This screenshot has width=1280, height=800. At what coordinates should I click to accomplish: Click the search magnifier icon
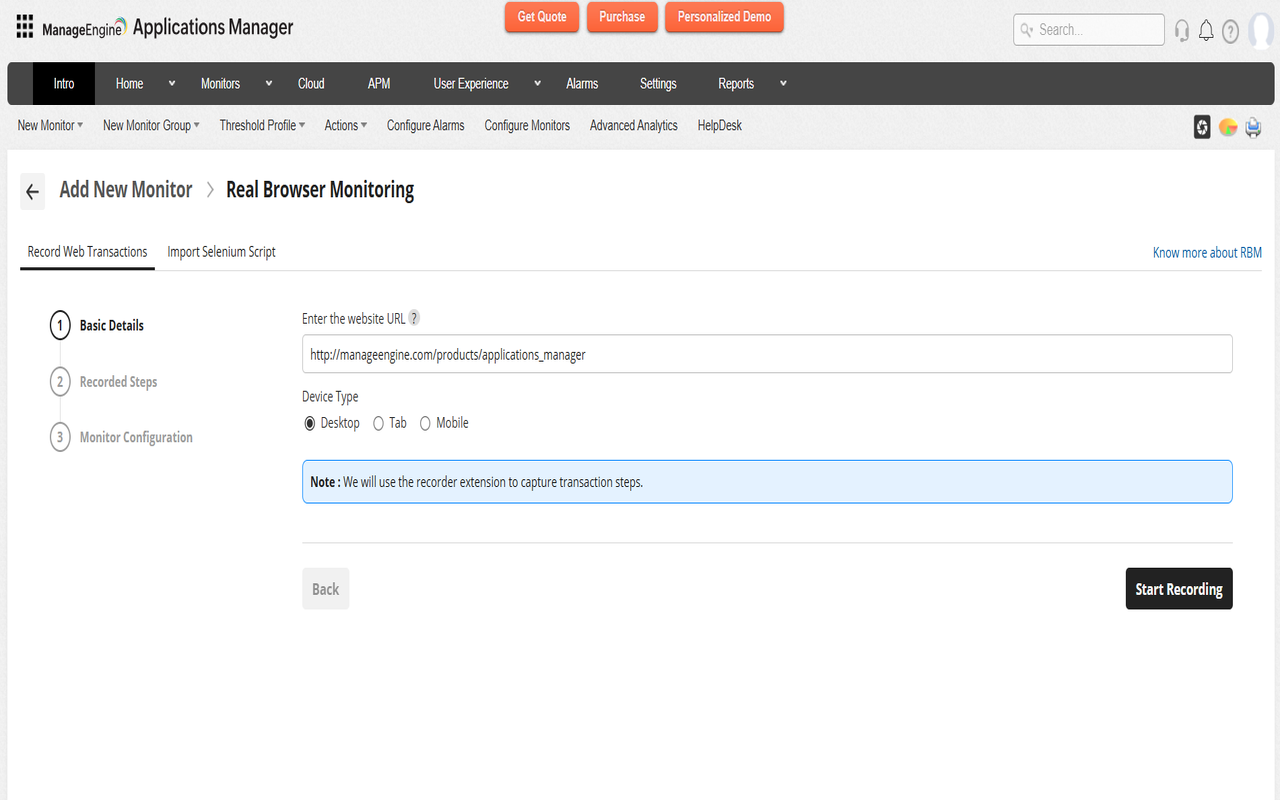point(1026,30)
